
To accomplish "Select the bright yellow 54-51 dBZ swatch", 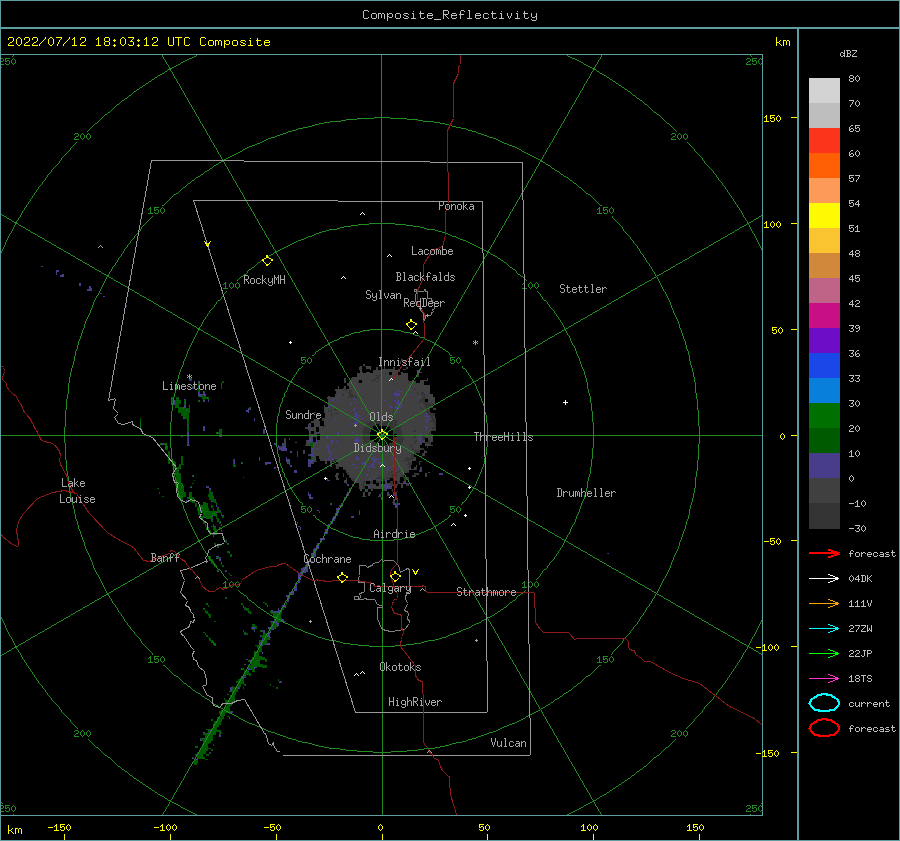I will [x=824, y=216].
